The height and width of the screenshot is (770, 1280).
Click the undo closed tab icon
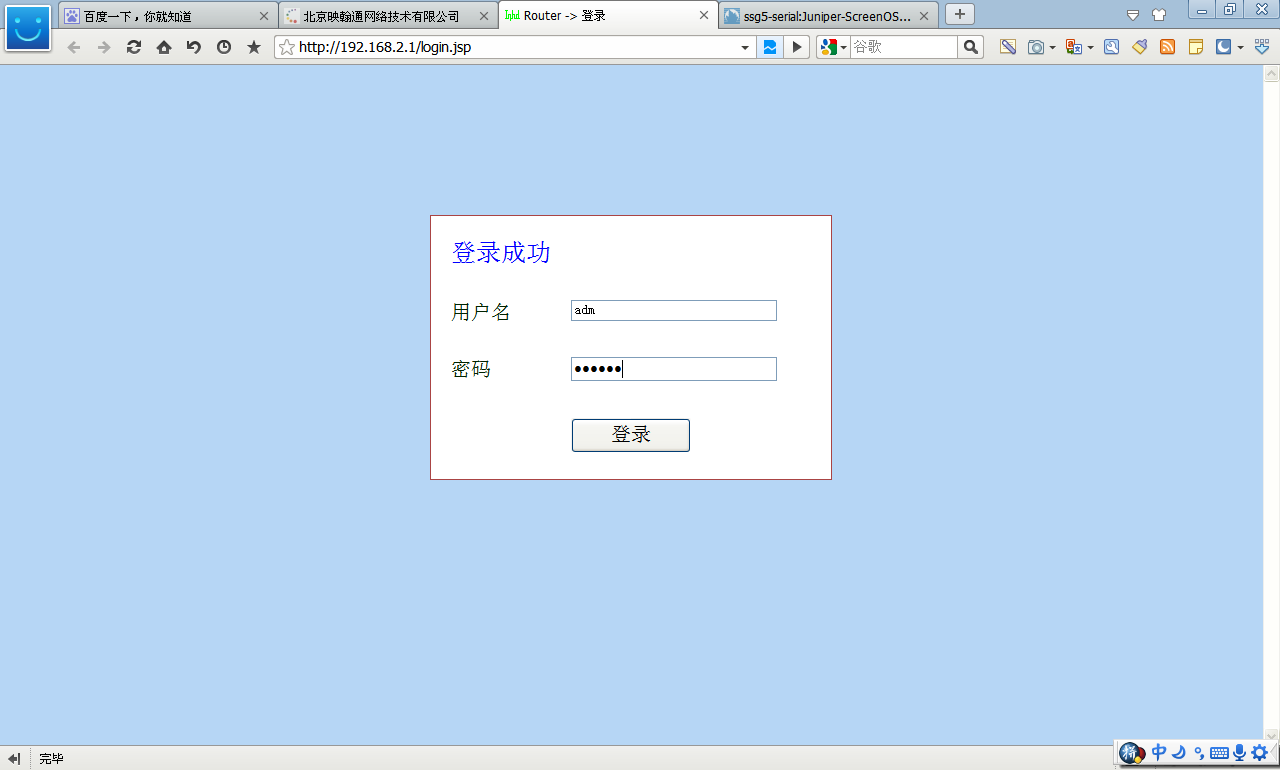click(x=194, y=47)
